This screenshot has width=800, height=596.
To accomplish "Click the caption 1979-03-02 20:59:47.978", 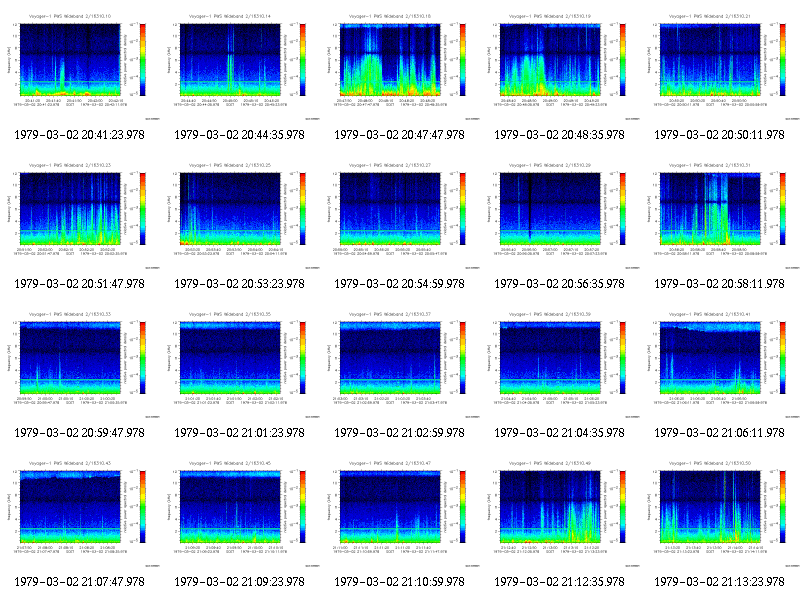I will (x=80, y=433).
